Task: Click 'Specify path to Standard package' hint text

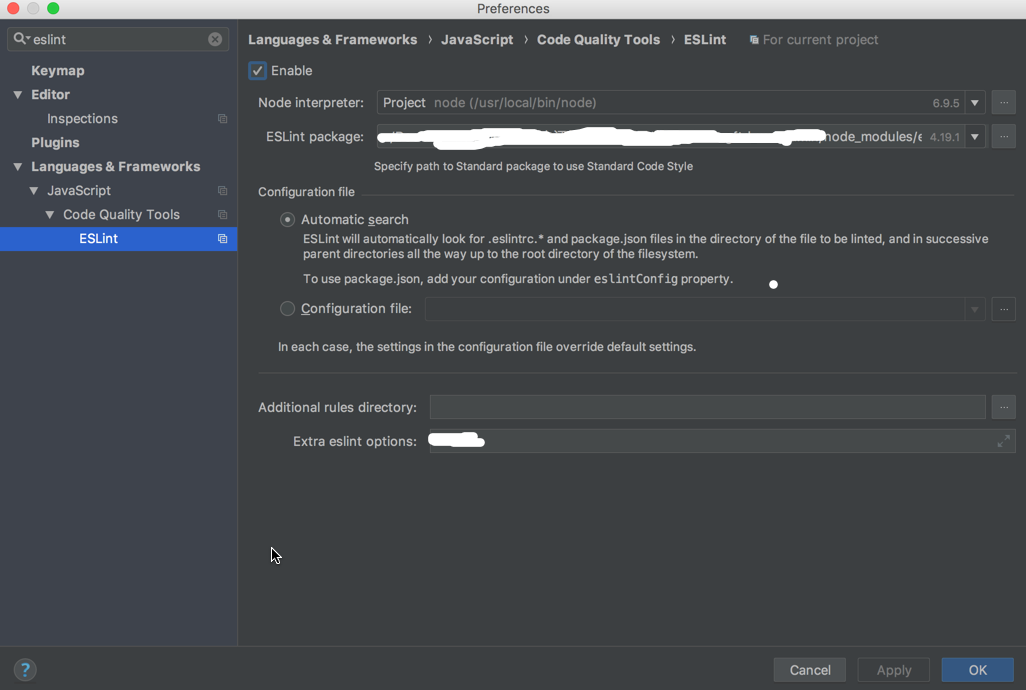Action: click(533, 166)
